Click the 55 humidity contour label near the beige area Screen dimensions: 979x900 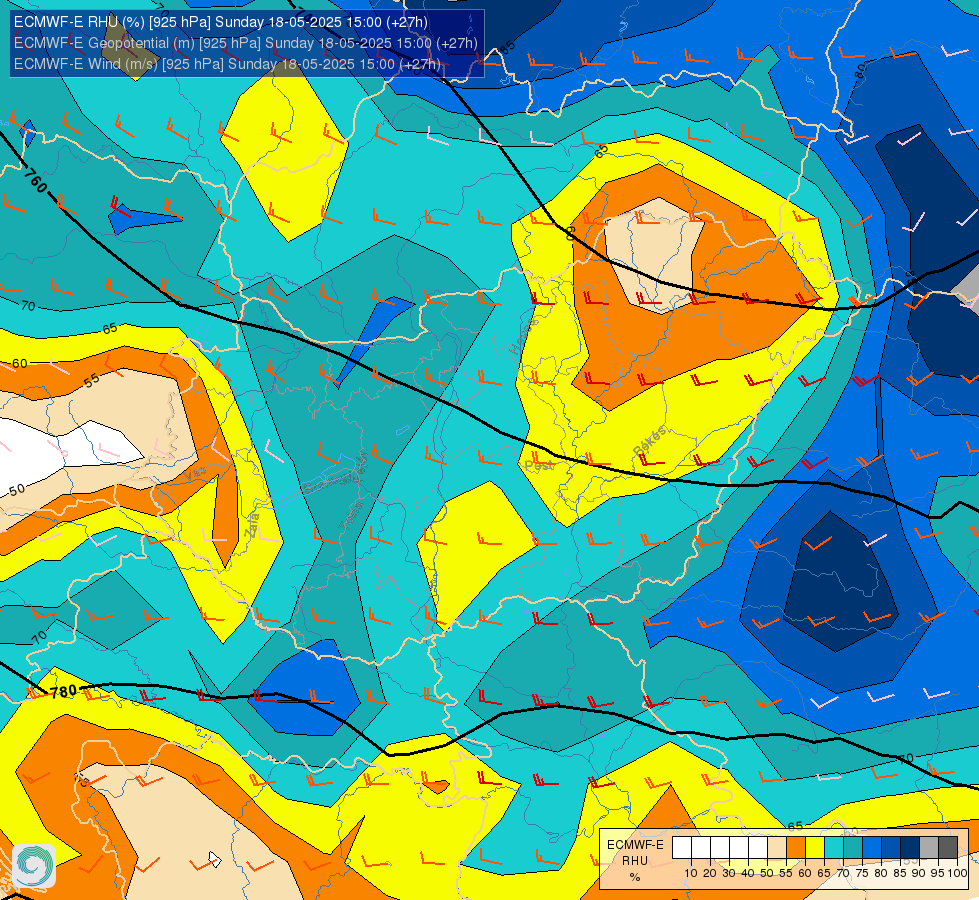point(92,380)
